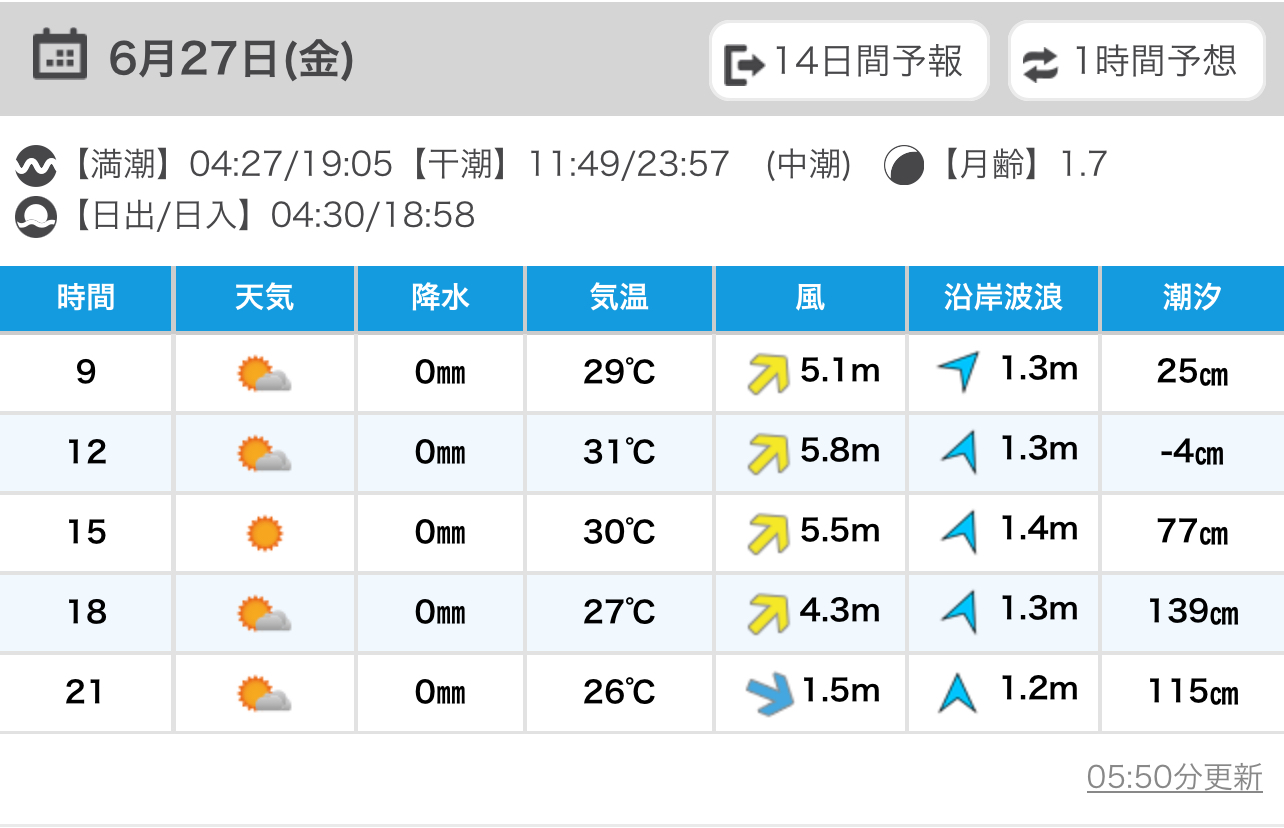Click the wave direction arrow at 21時

coord(957,692)
